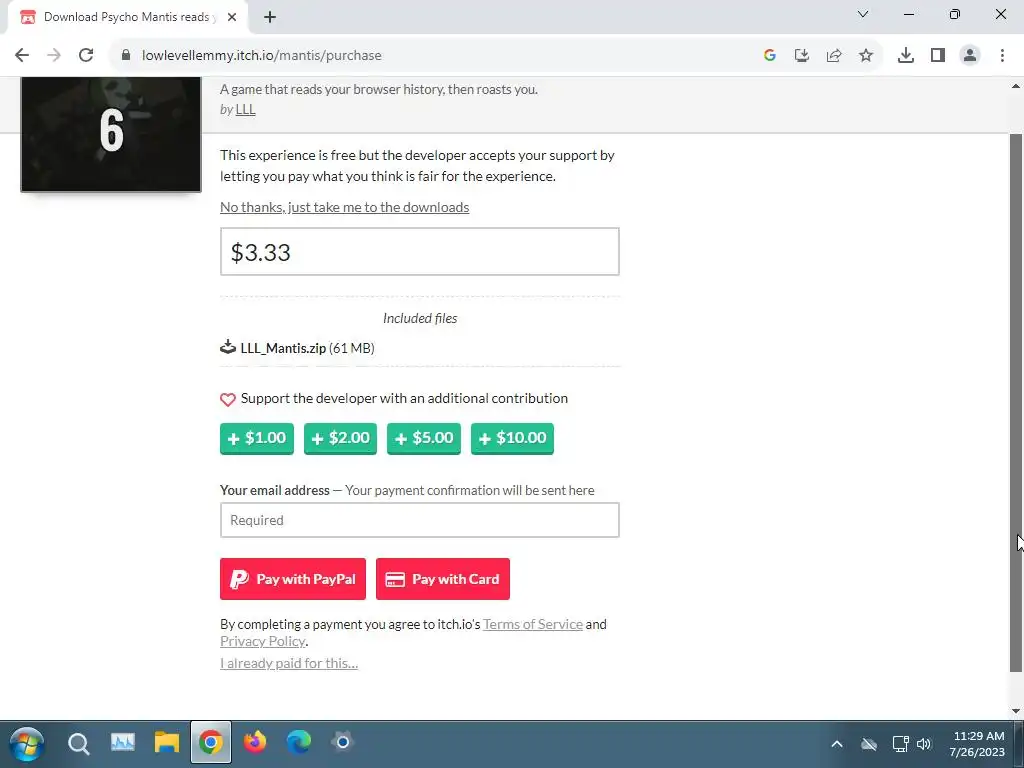The image size is (1024, 768).
Task: Click the game cover thumbnail
Action: coord(110,135)
